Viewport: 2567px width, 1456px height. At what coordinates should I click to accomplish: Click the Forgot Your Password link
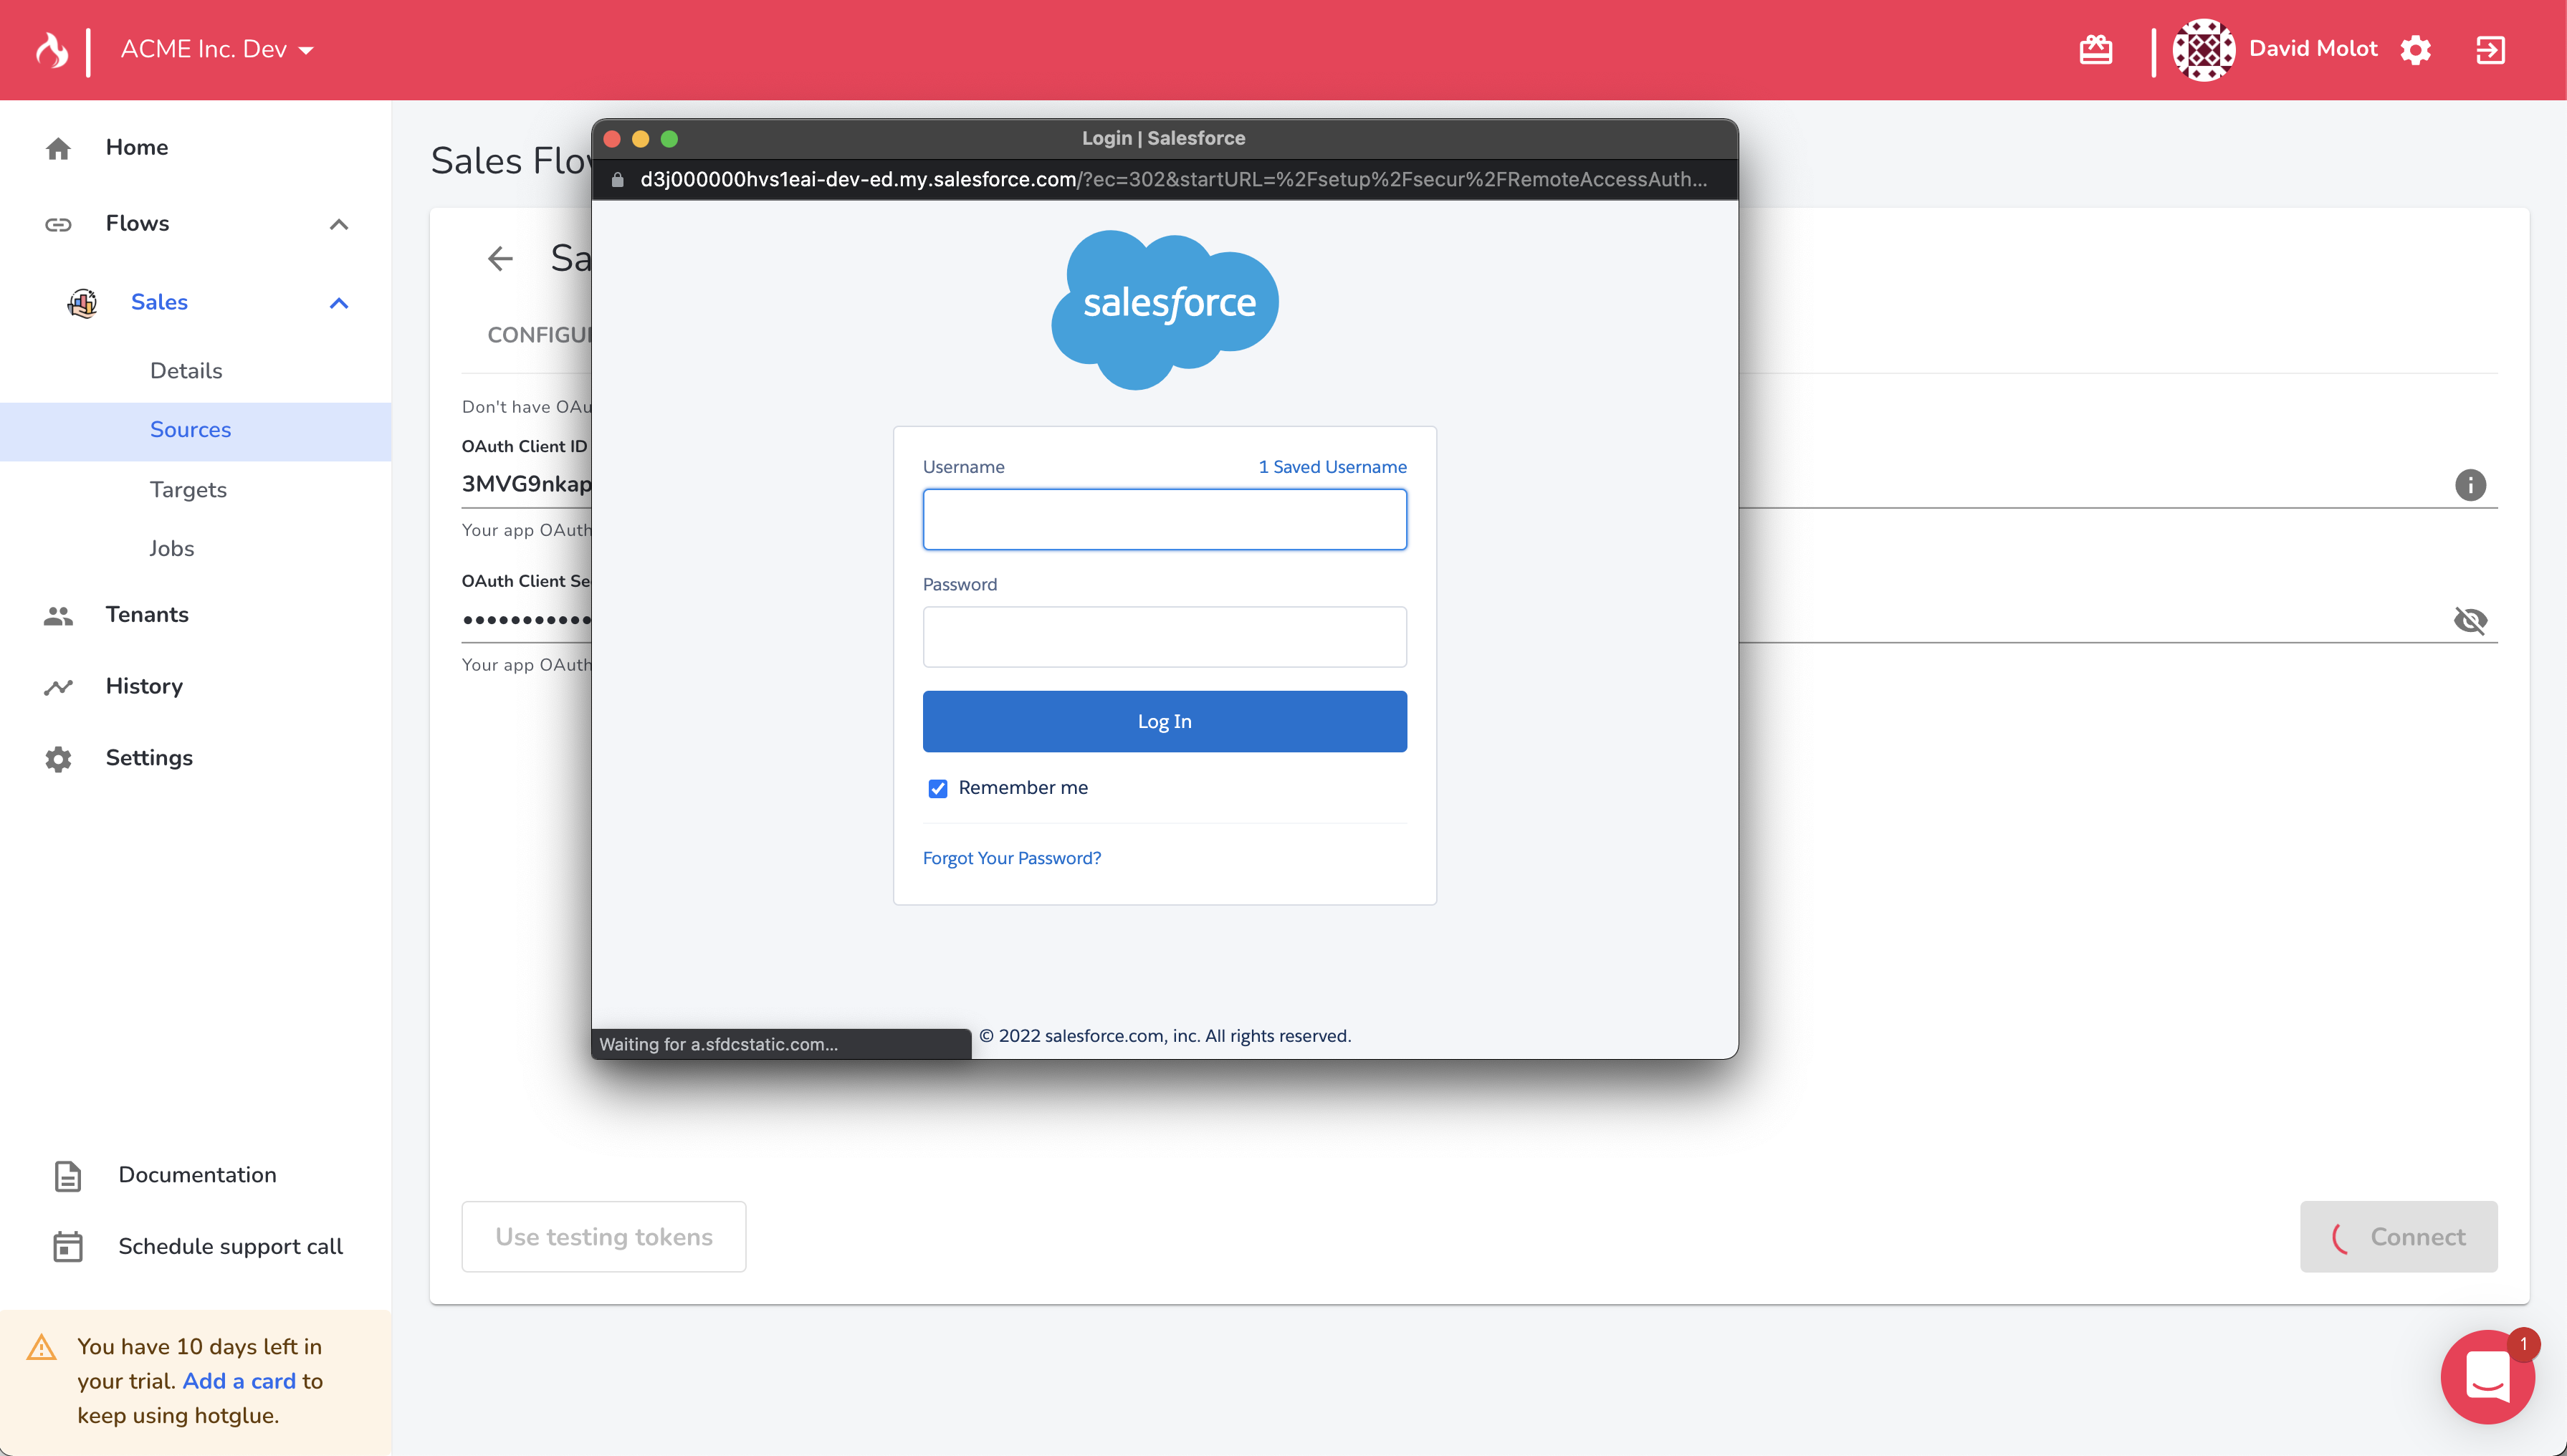click(x=1012, y=858)
